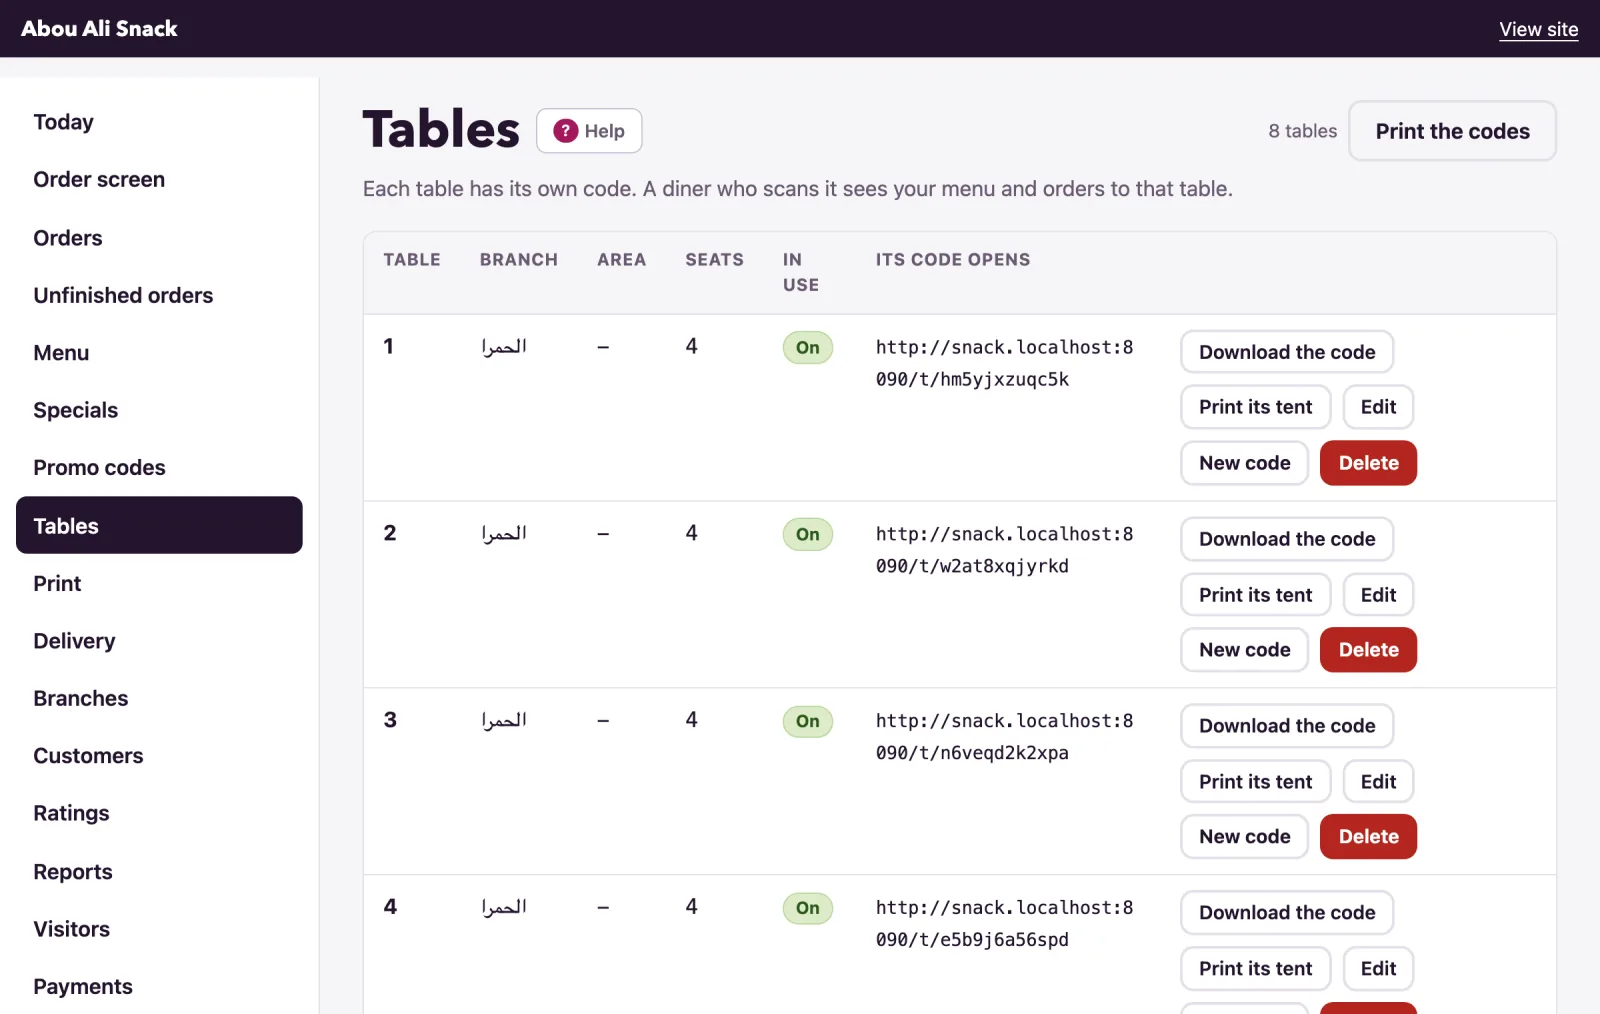Edit table 2
Viewport: 1600px width, 1014px height.
1378,595
